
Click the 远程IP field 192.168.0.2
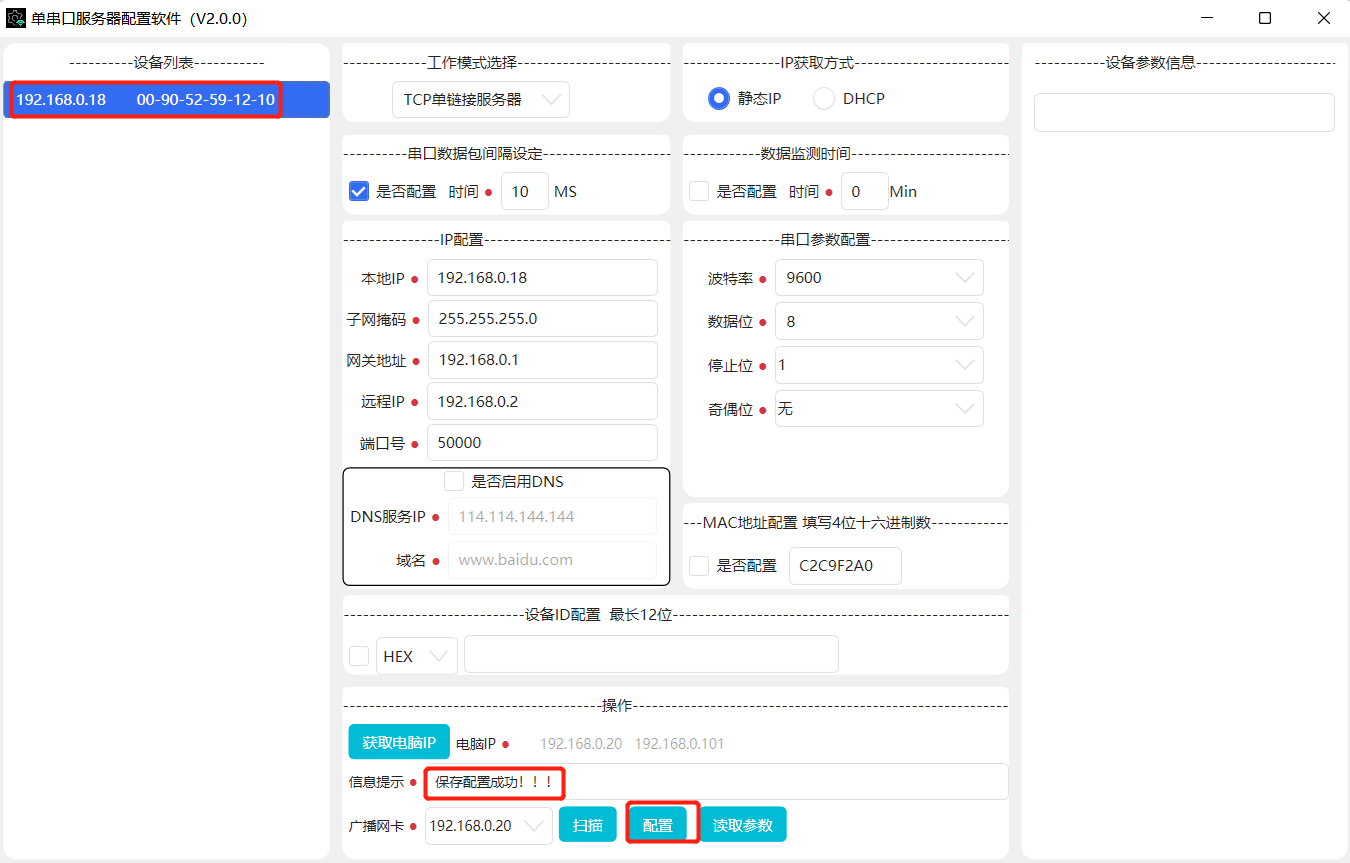[542, 401]
